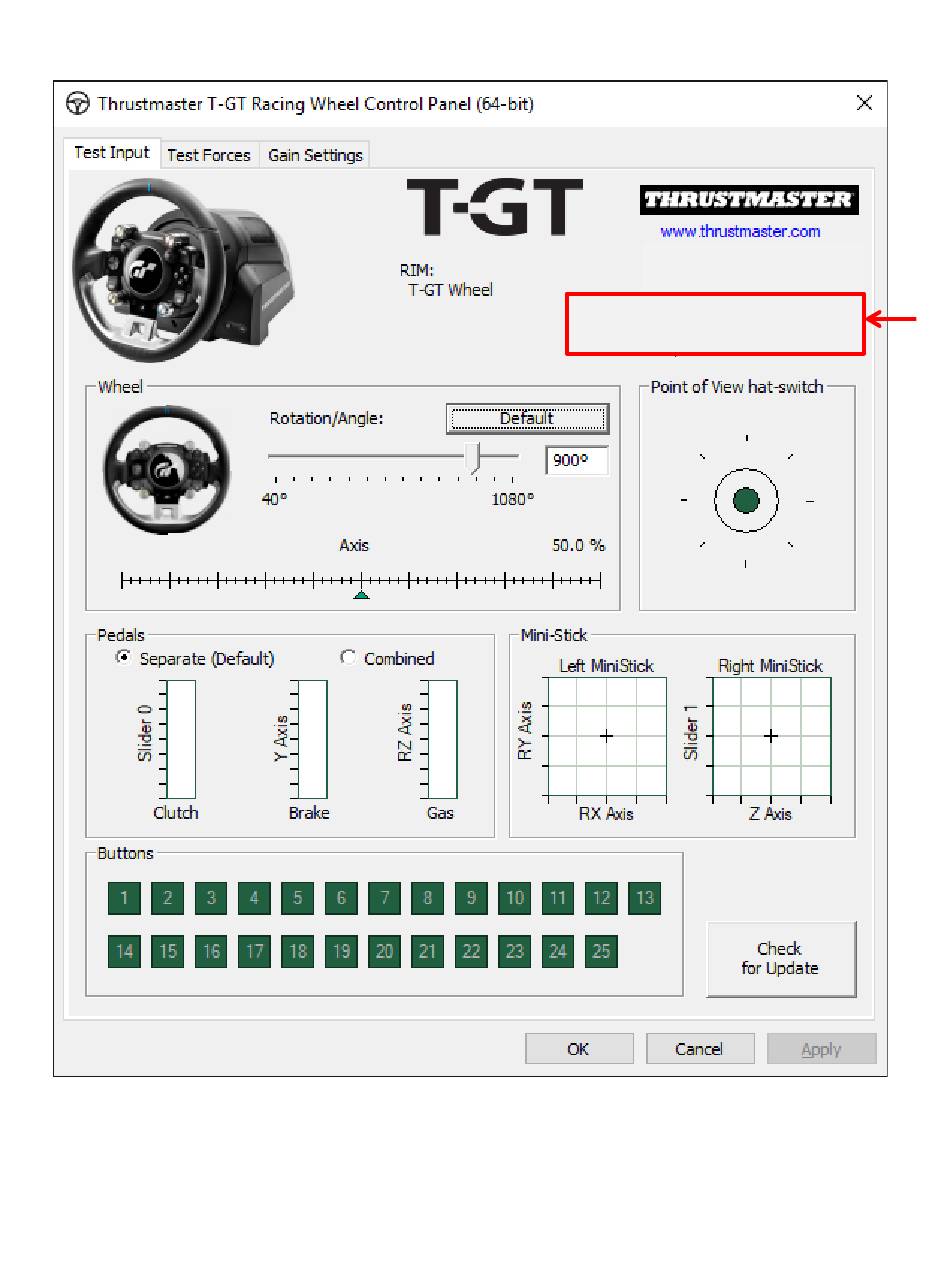Reset rotation angle with Default button

click(527, 418)
